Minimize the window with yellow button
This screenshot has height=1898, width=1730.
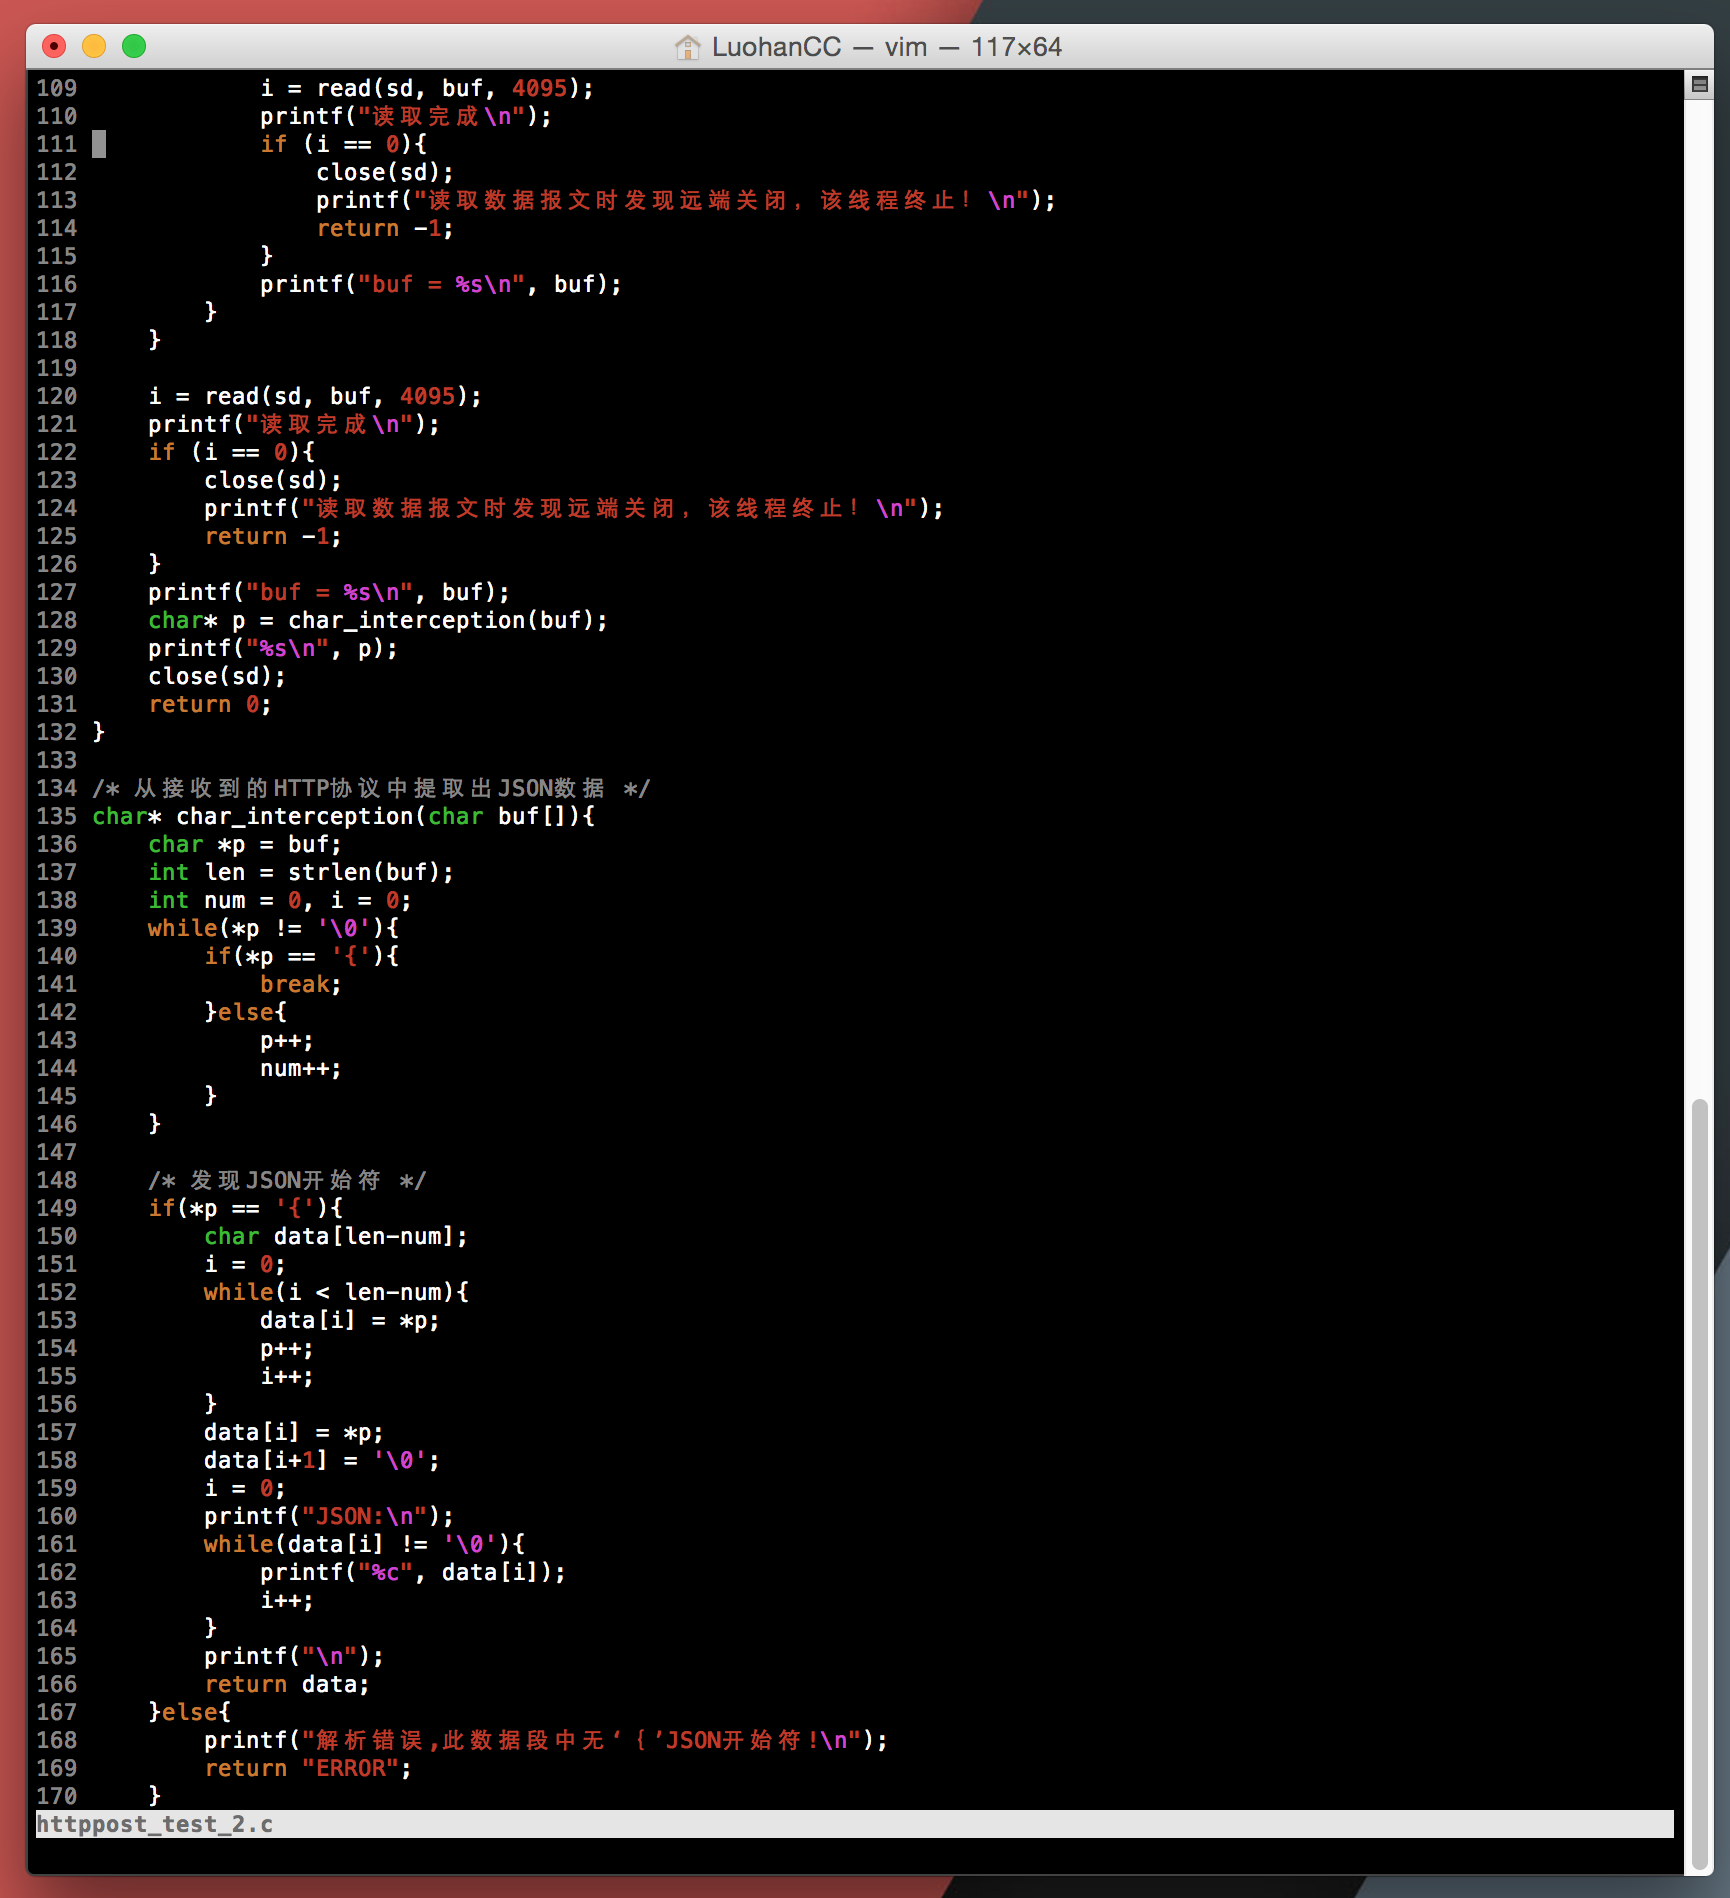click(x=94, y=46)
